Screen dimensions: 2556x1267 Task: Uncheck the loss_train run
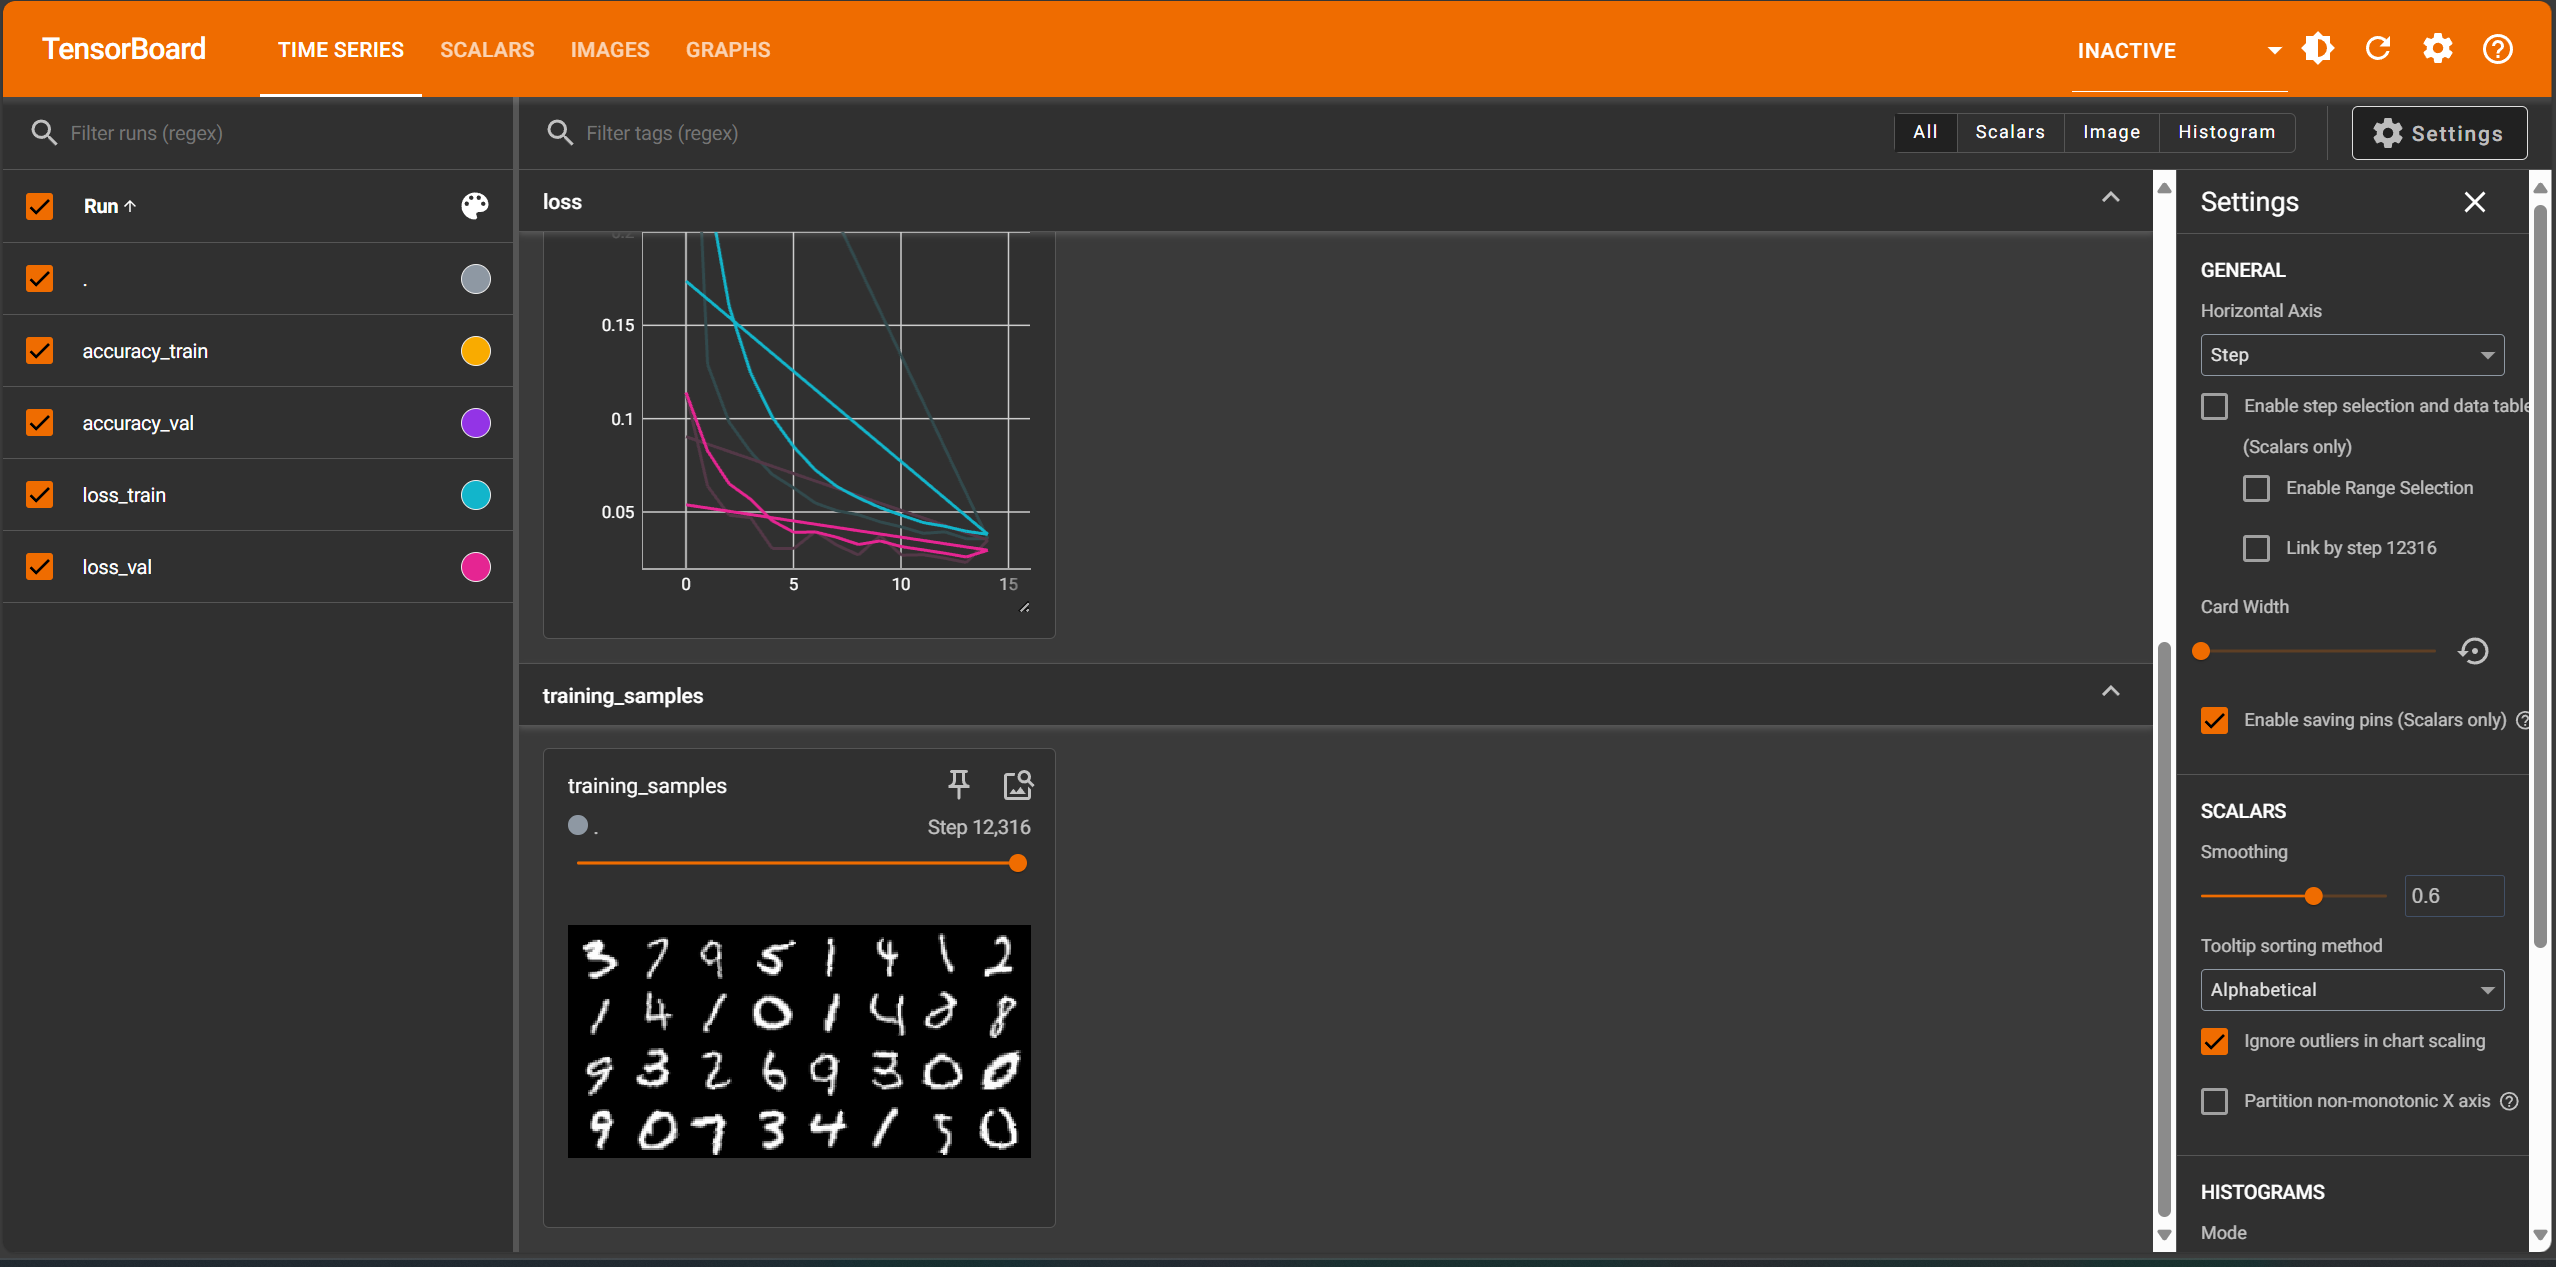click(39, 494)
